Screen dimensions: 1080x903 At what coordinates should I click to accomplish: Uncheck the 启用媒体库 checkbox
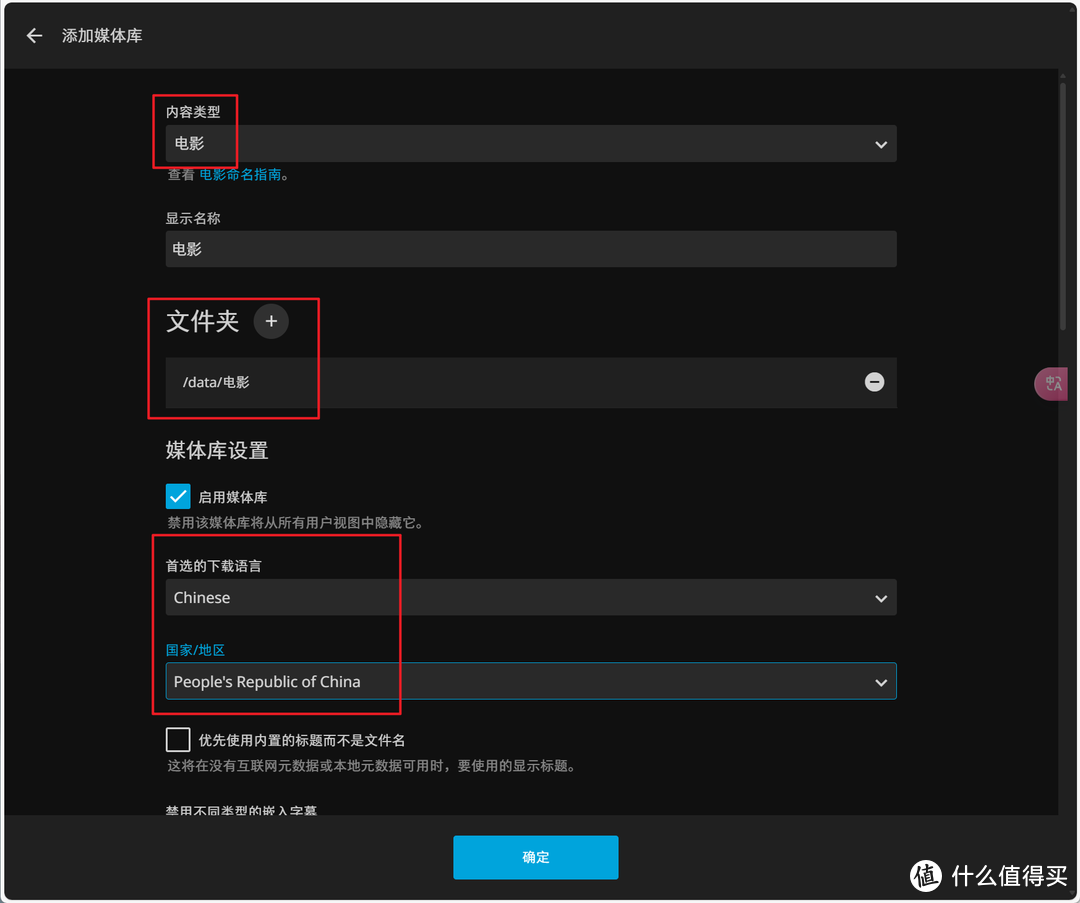pyautogui.click(x=178, y=496)
